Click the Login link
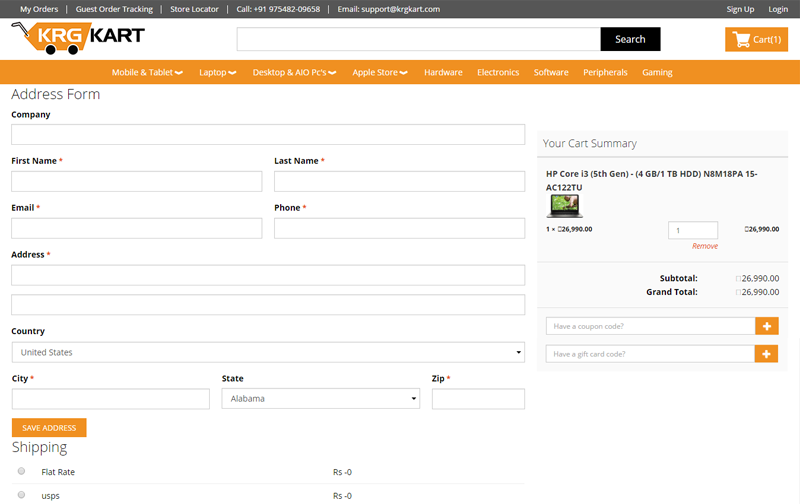Screen dimensions: 800x504 pyautogui.click(x=778, y=9)
